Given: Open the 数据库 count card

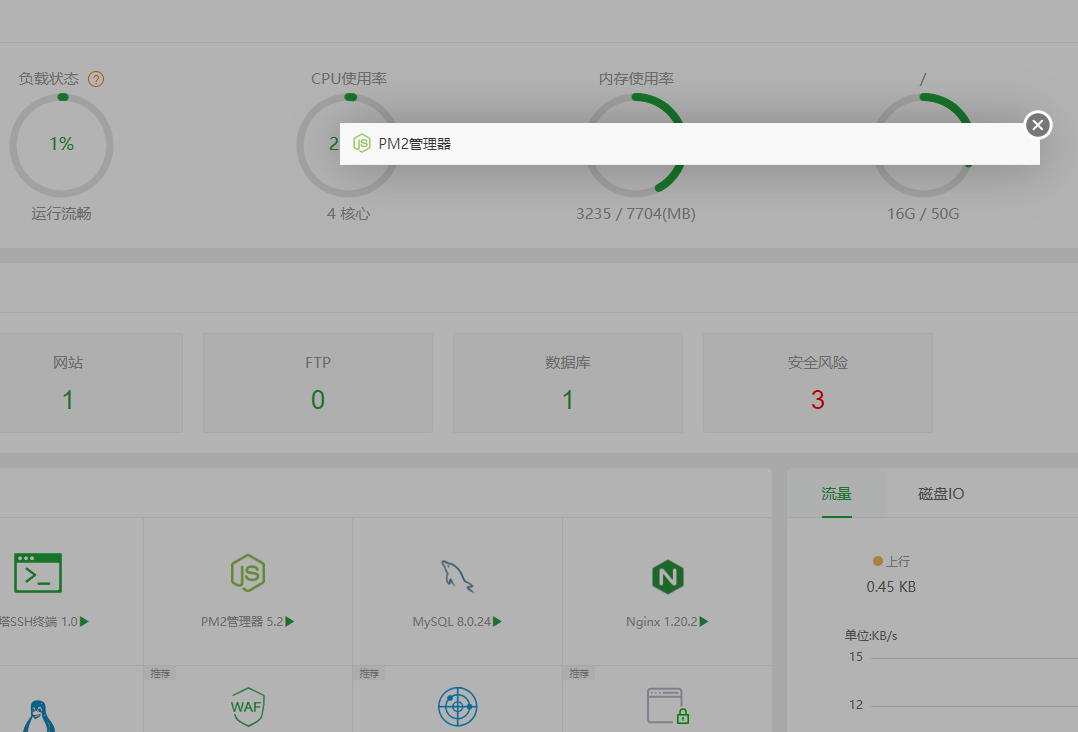Looking at the screenshot, I should [568, 383].
